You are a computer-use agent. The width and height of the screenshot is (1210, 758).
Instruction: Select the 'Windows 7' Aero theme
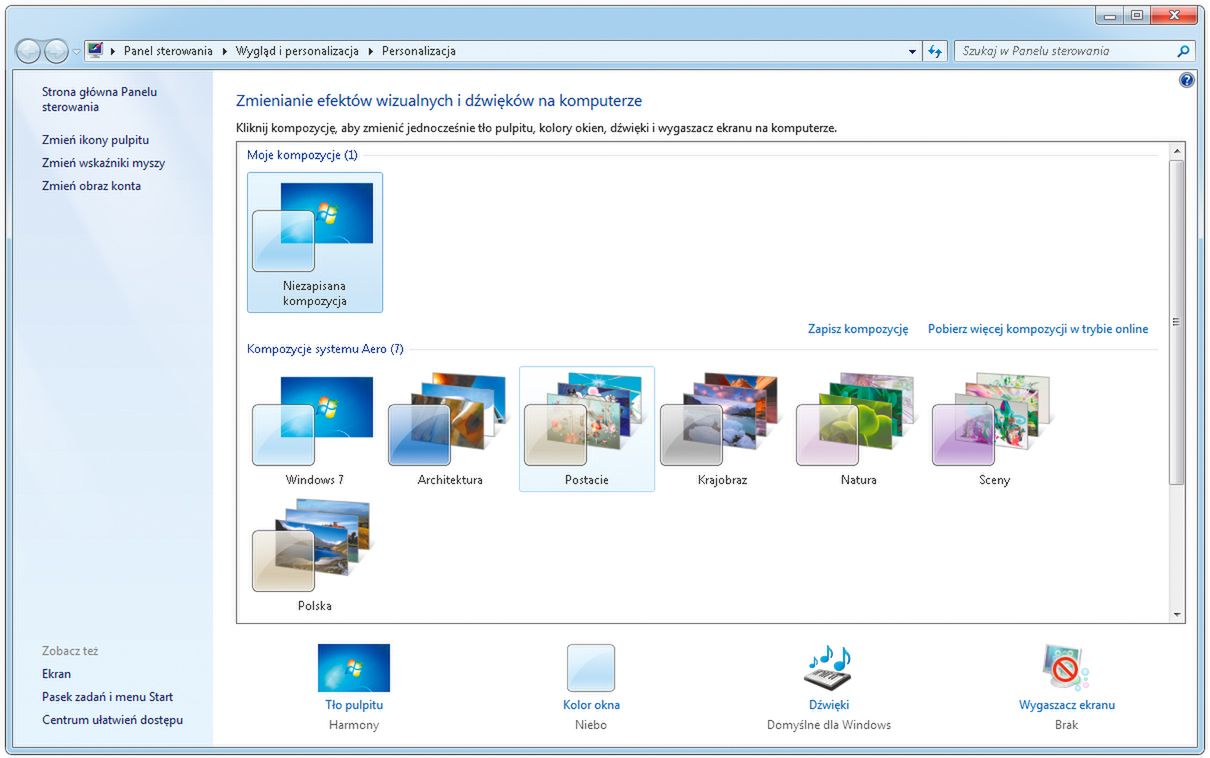pos(314,430)
